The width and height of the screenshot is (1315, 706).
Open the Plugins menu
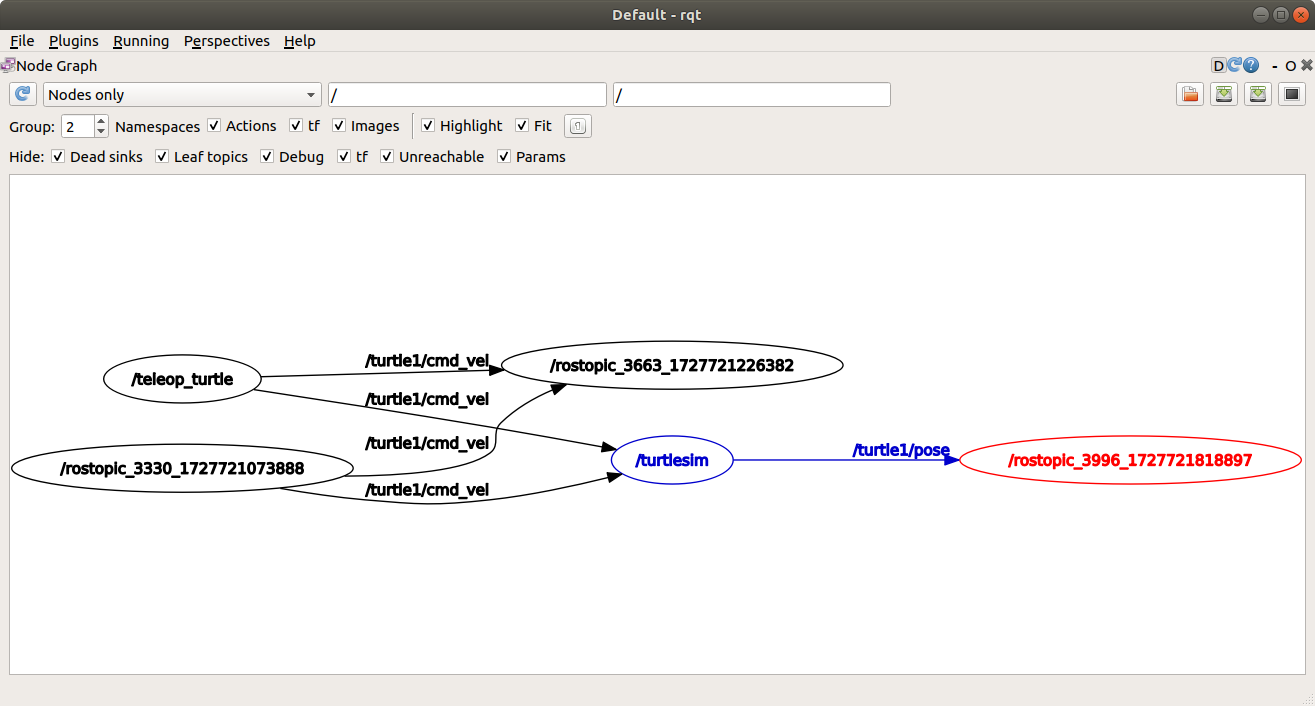pos(74,41)
